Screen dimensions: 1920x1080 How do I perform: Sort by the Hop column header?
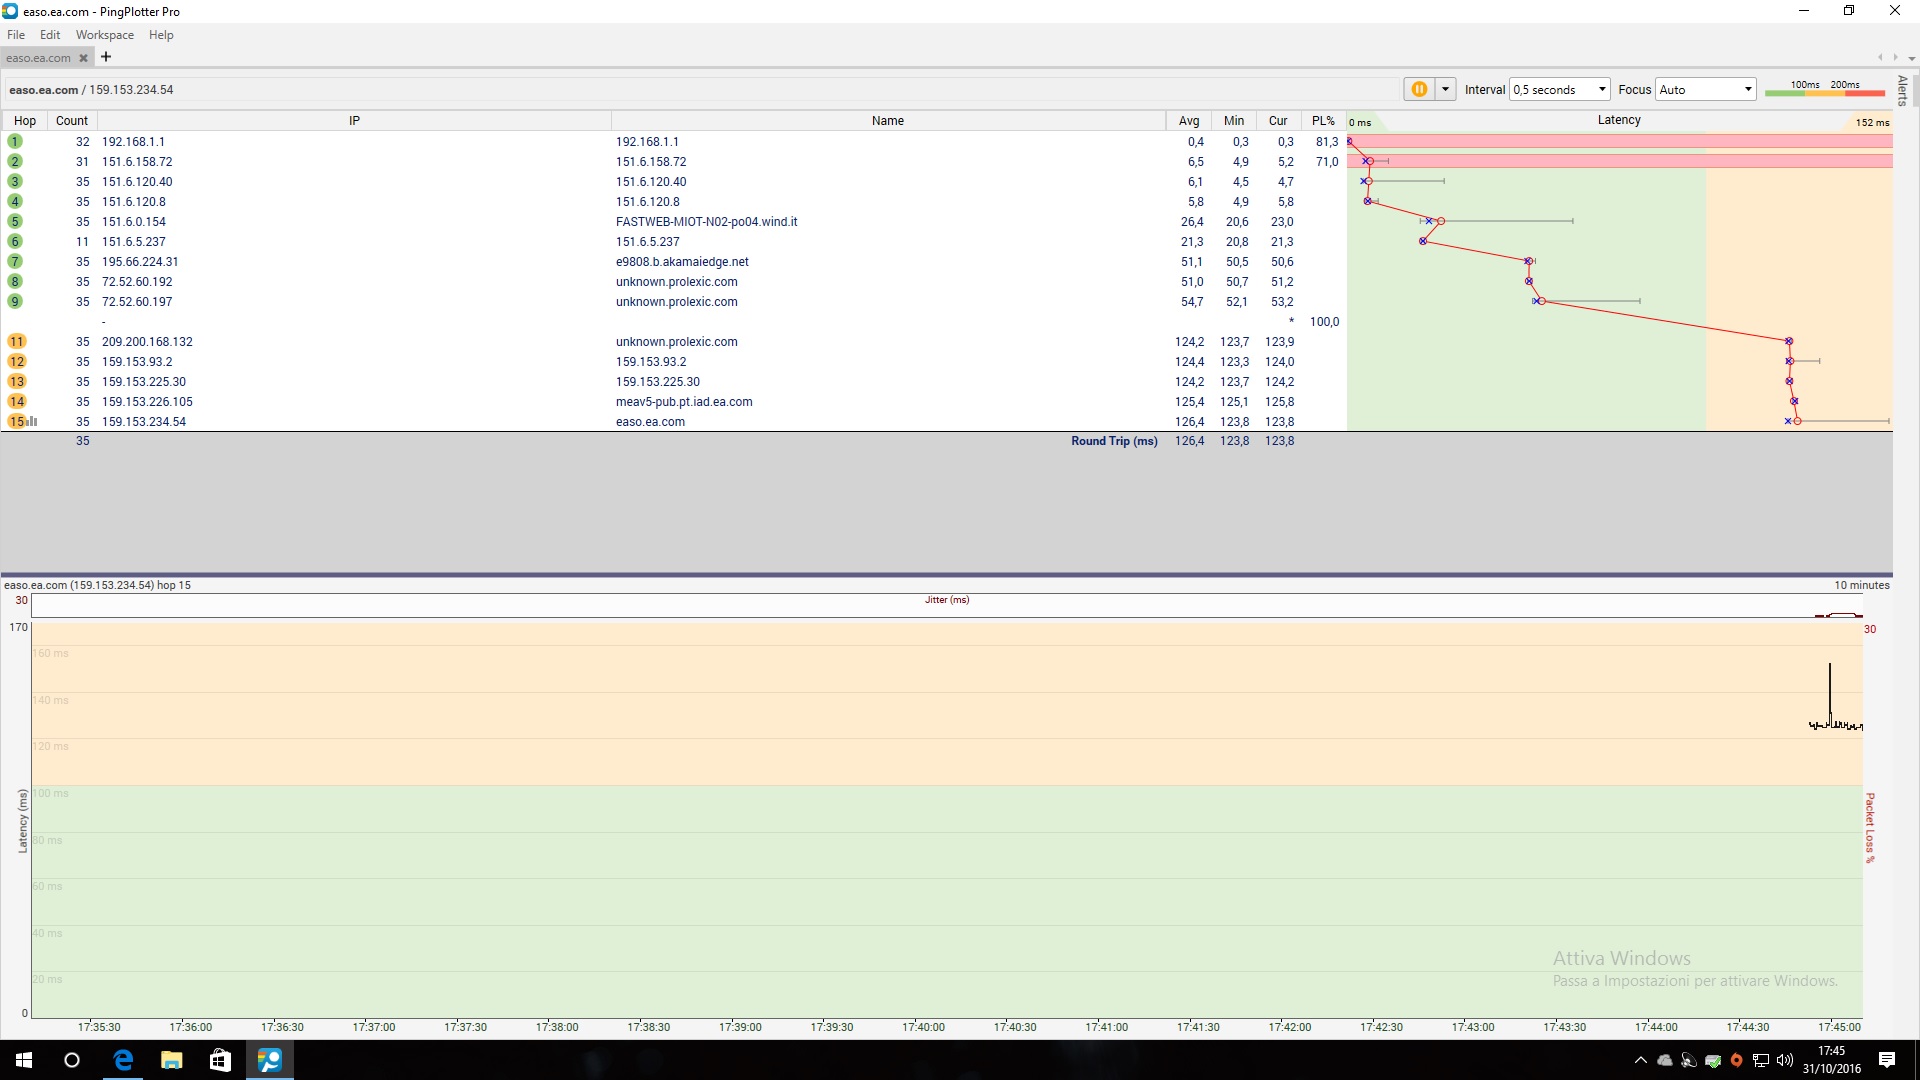(x=25, y=121)
